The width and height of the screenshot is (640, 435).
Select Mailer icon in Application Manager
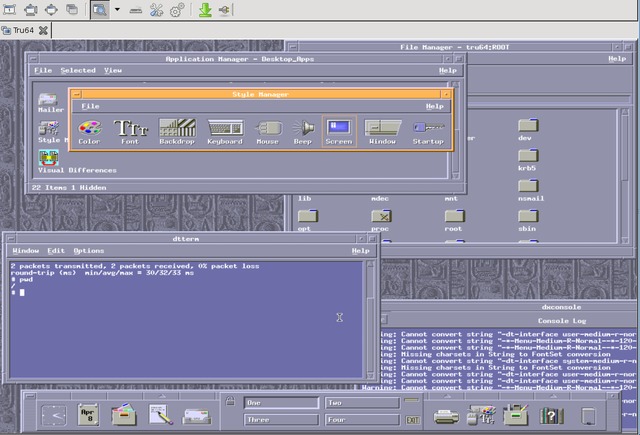click(50, 102)
